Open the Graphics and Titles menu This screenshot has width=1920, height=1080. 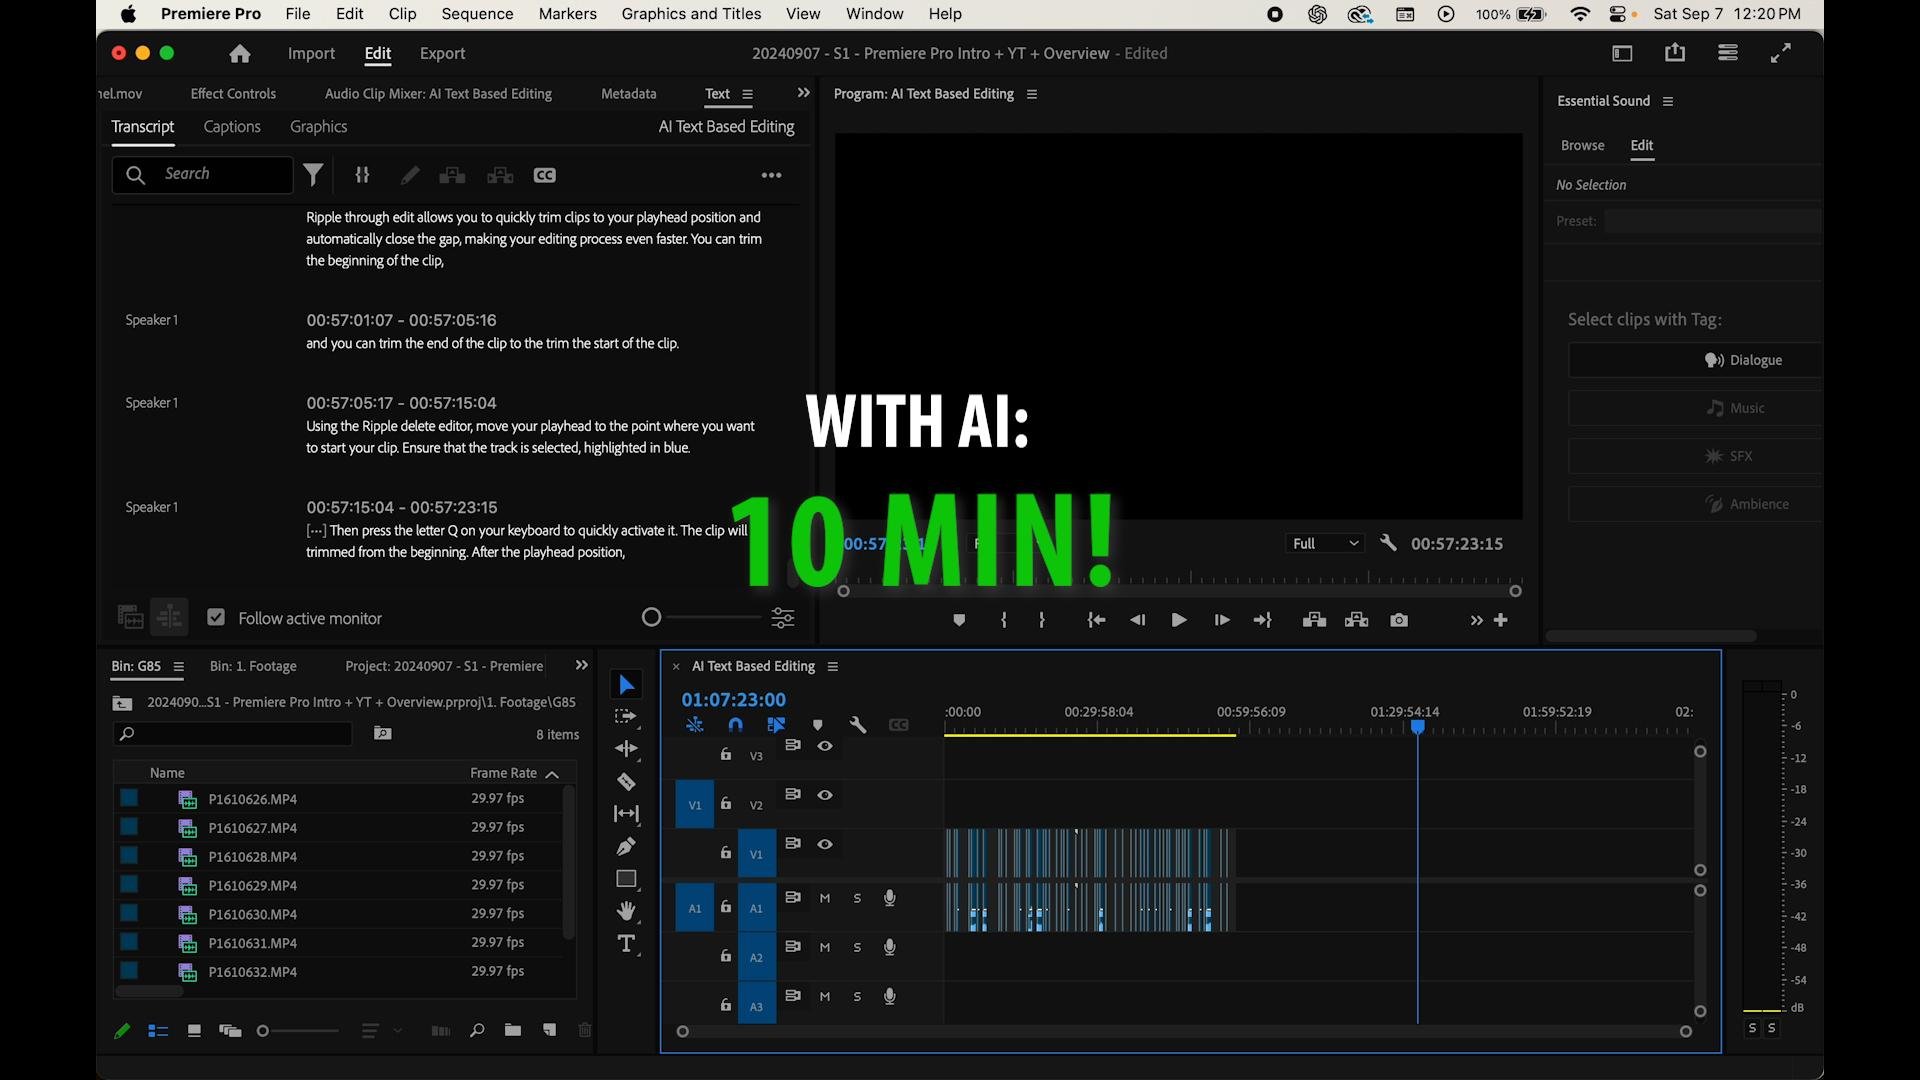691,14
